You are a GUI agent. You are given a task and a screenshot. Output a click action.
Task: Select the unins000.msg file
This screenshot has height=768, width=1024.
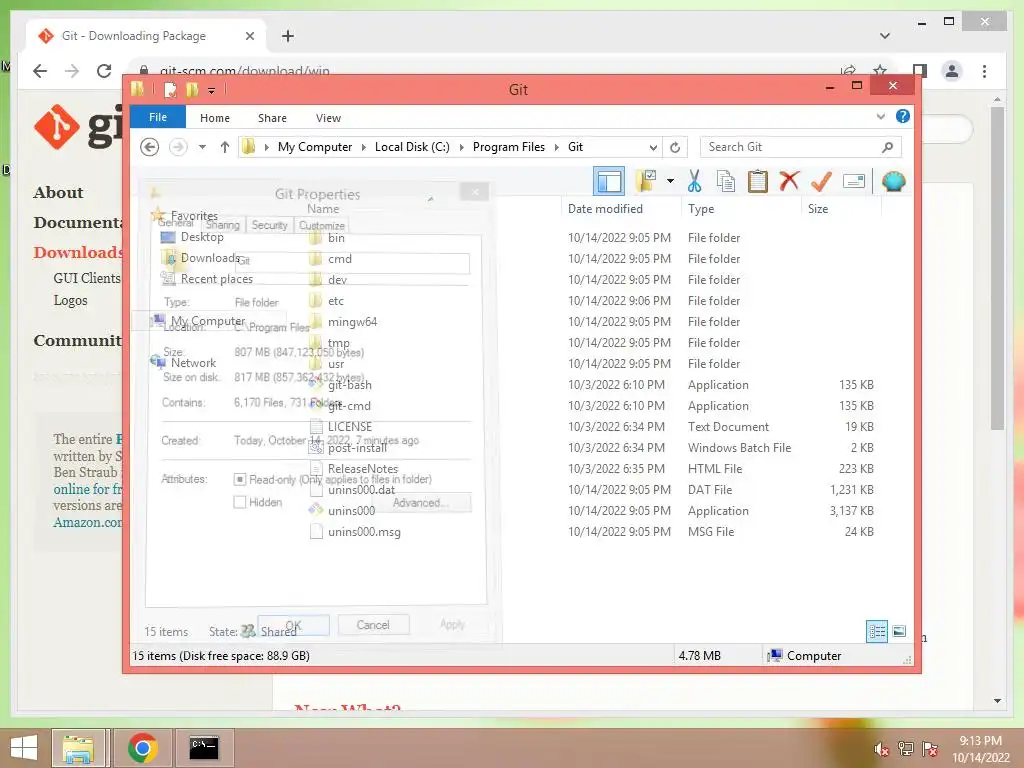[364, 532]
